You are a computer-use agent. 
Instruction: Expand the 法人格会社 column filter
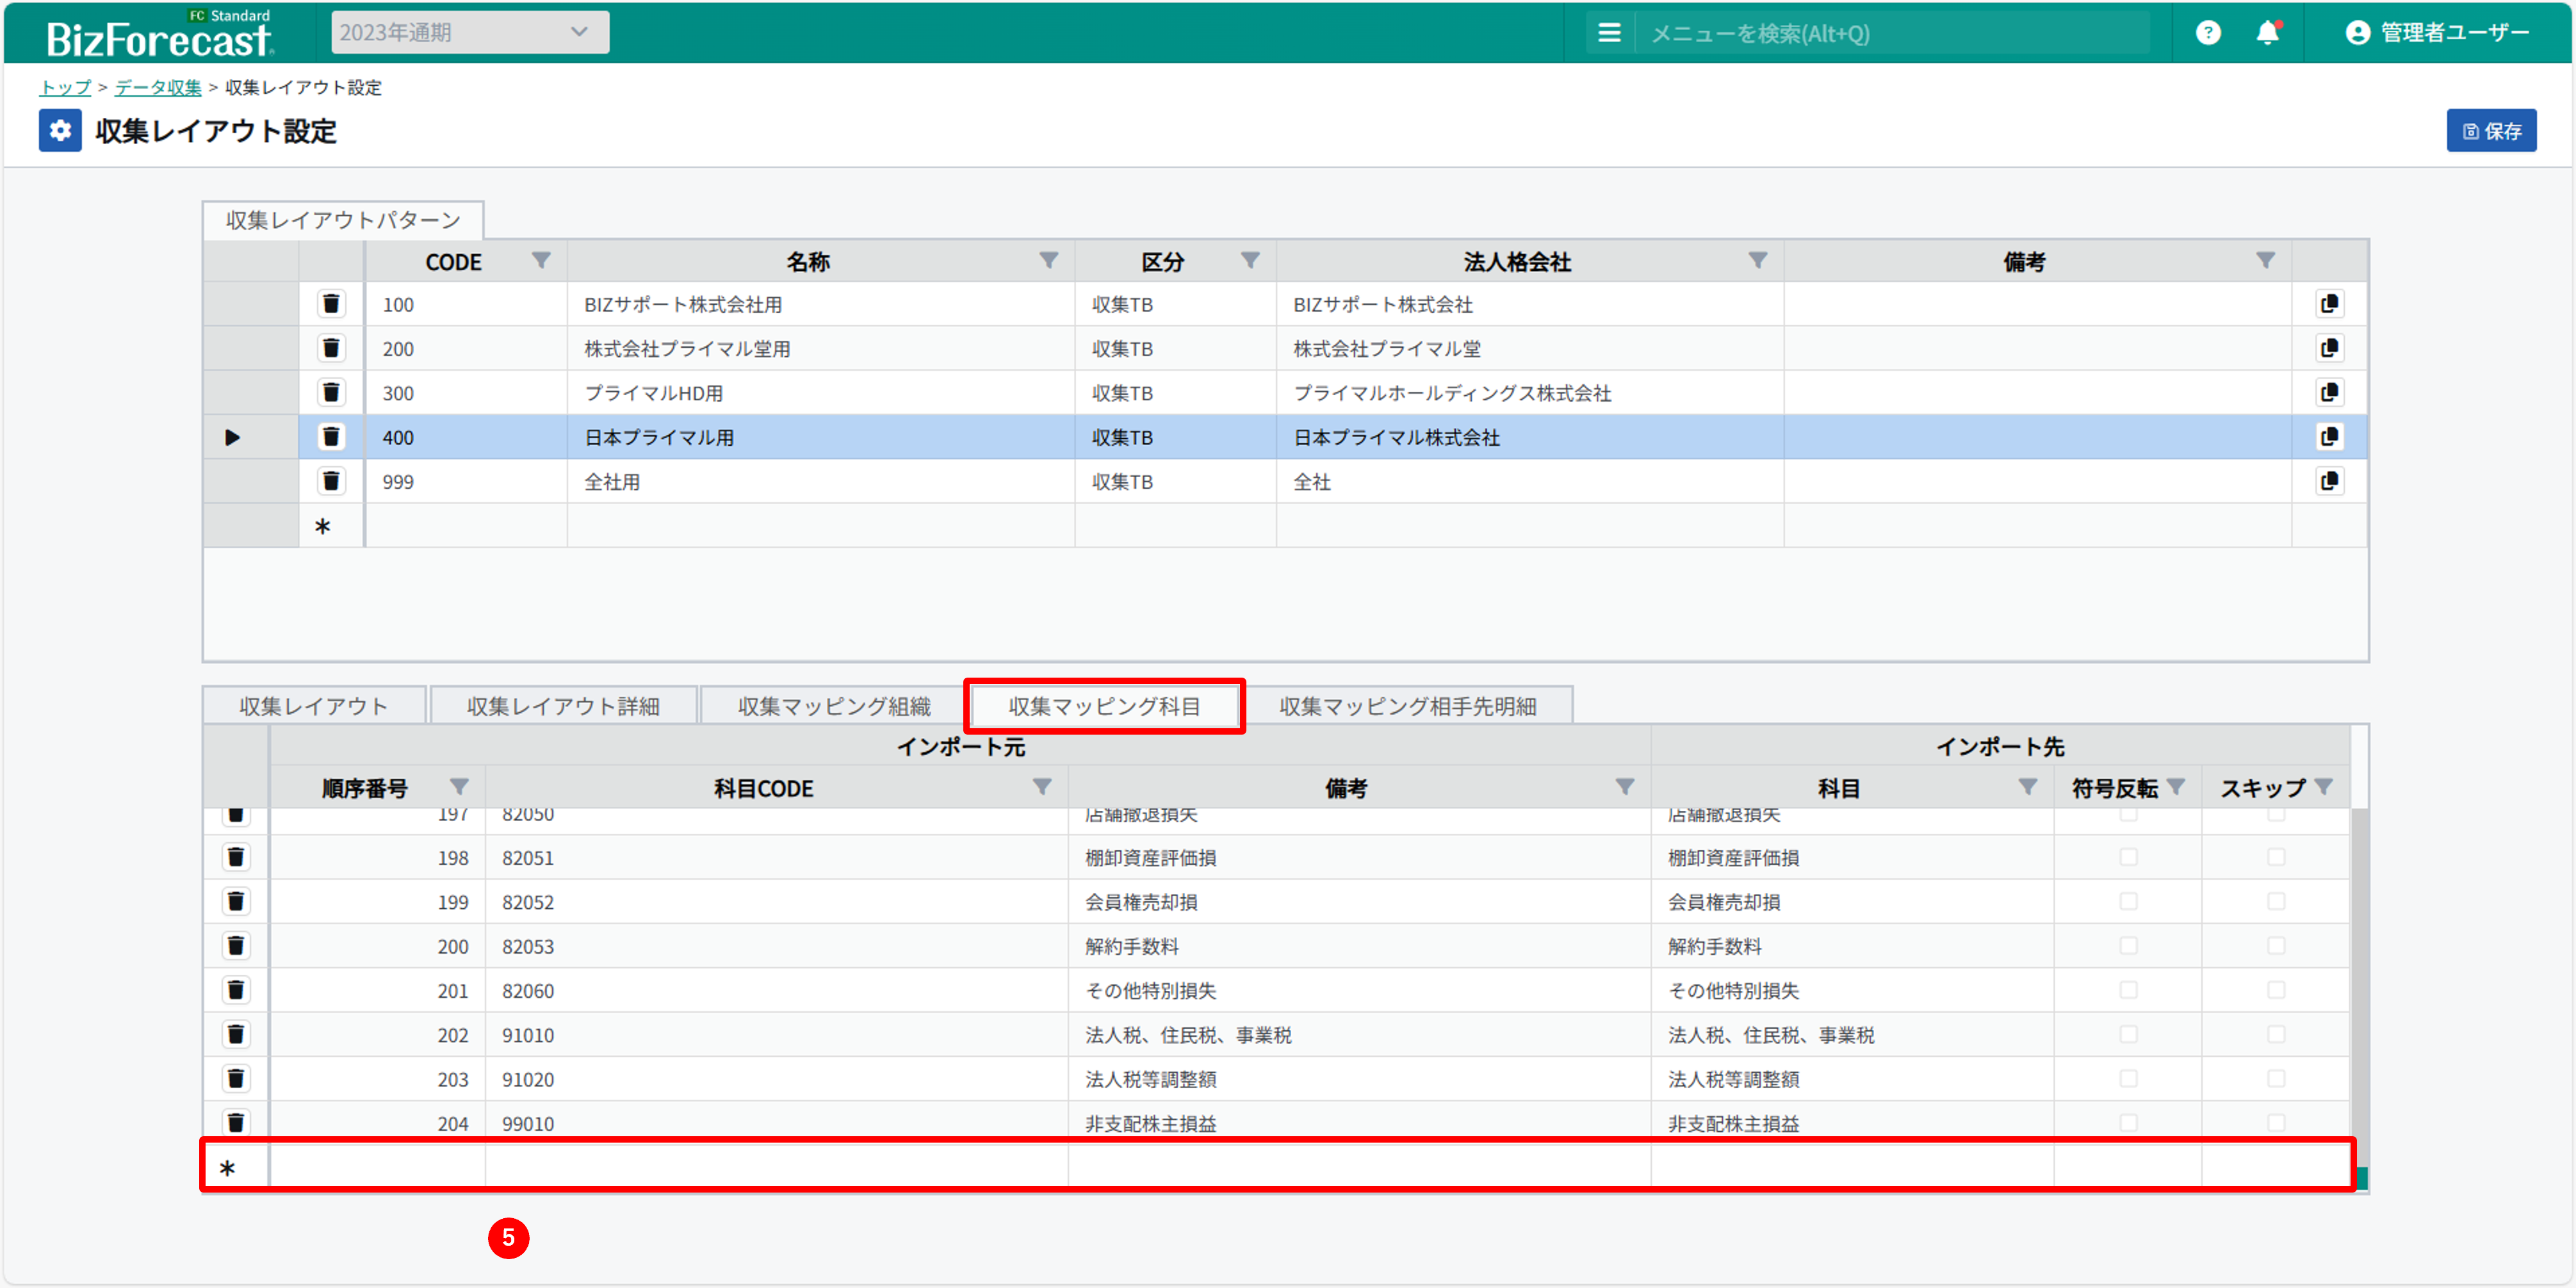[1757, 261]
